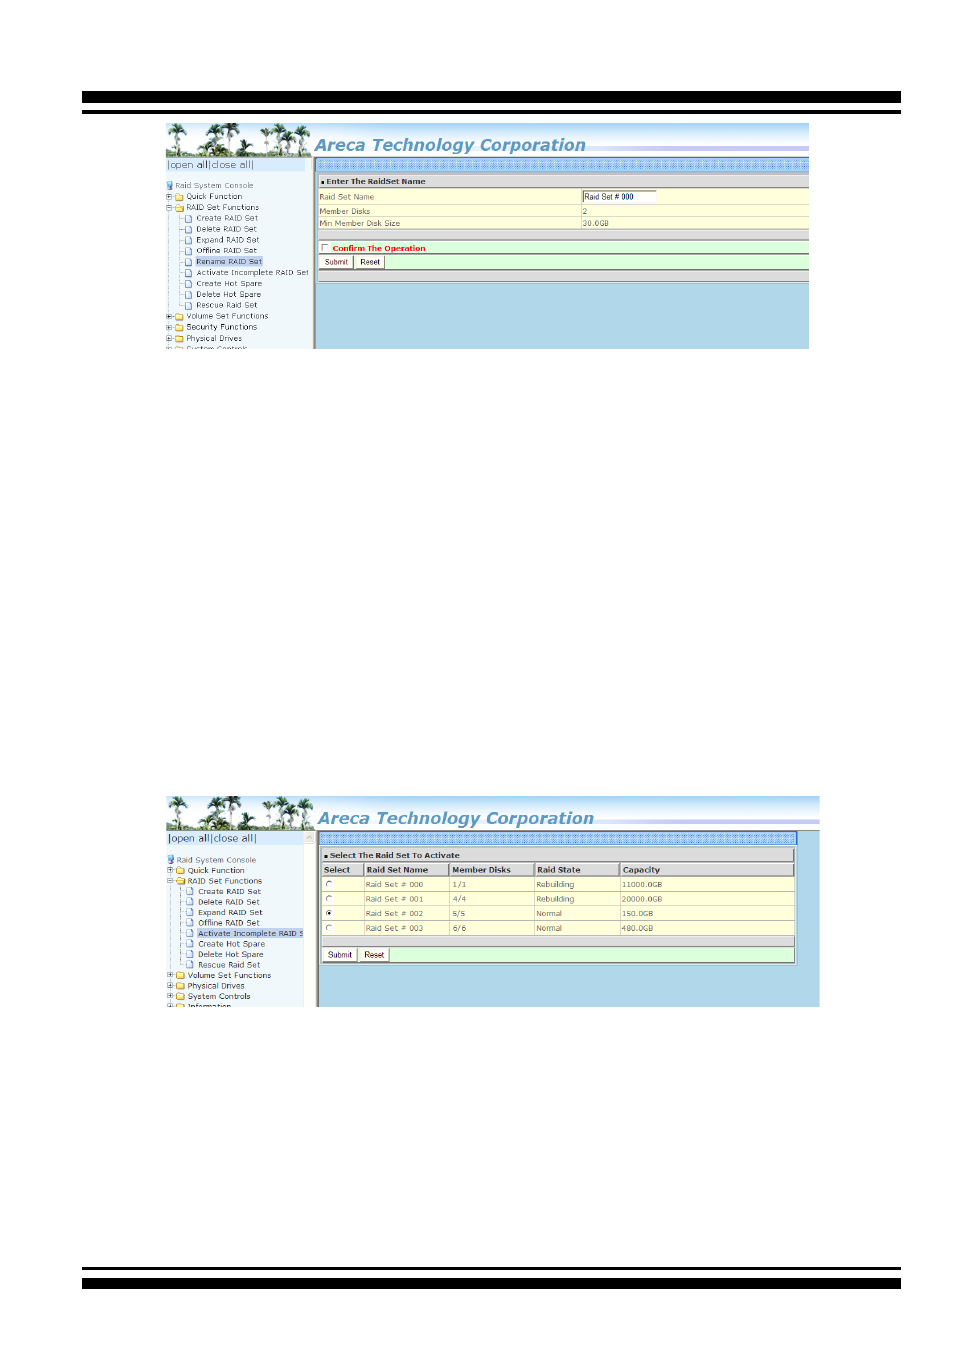This screenshot has height=1354, width=954.
Task: Click Volume Set Functions folder icon on the Rename RAID Set screen
Action: point(179,316)
